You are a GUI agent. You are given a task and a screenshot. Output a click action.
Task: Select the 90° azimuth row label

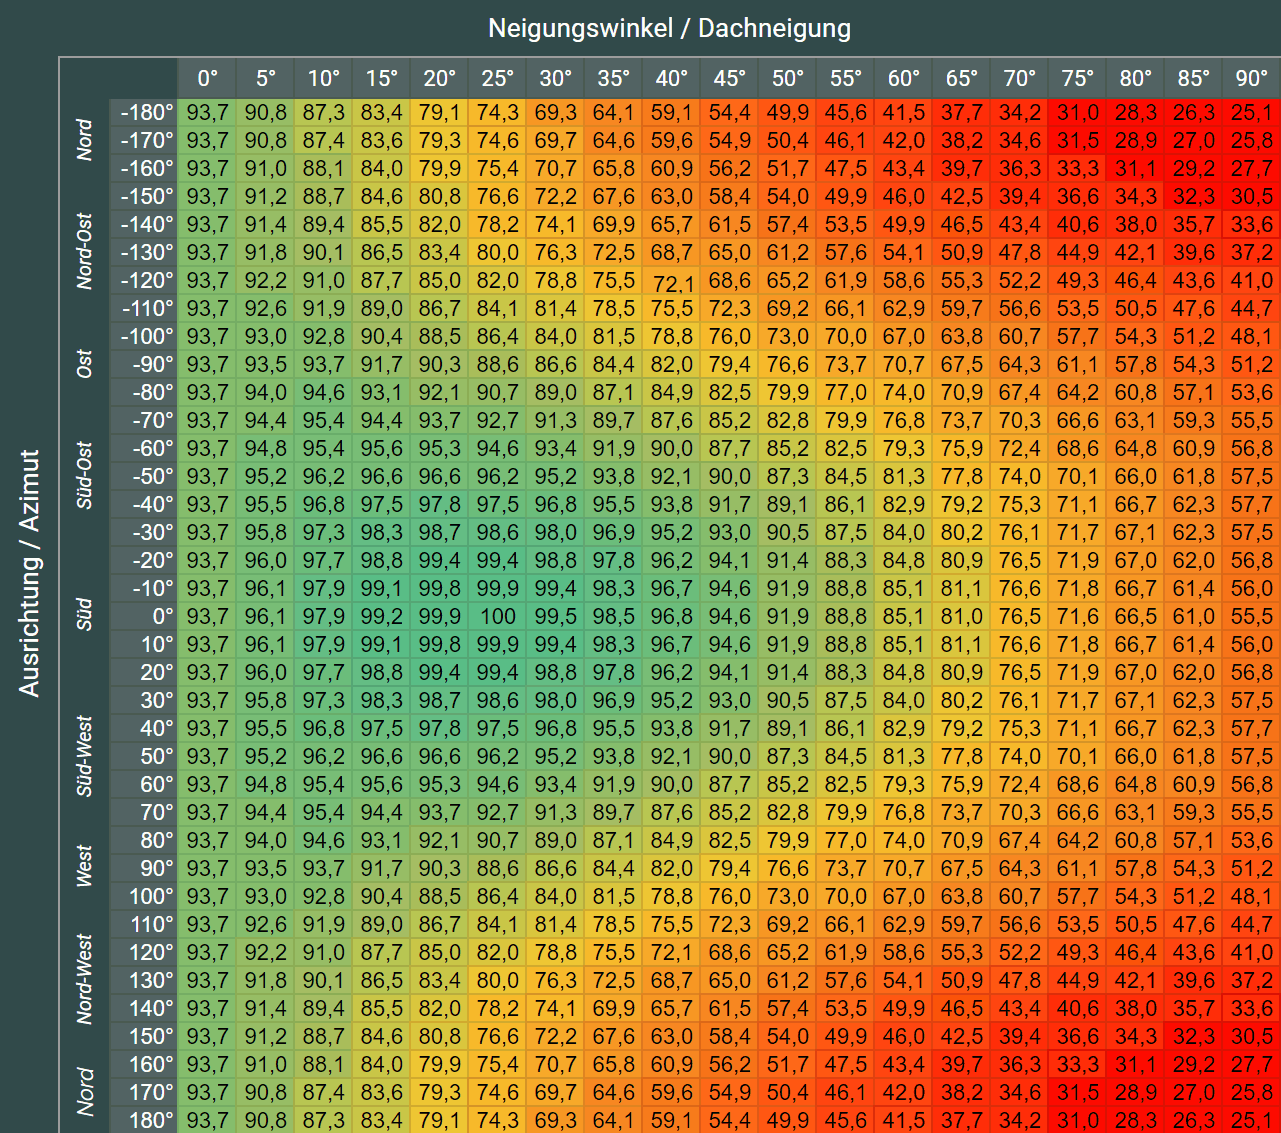click(144, 869)
